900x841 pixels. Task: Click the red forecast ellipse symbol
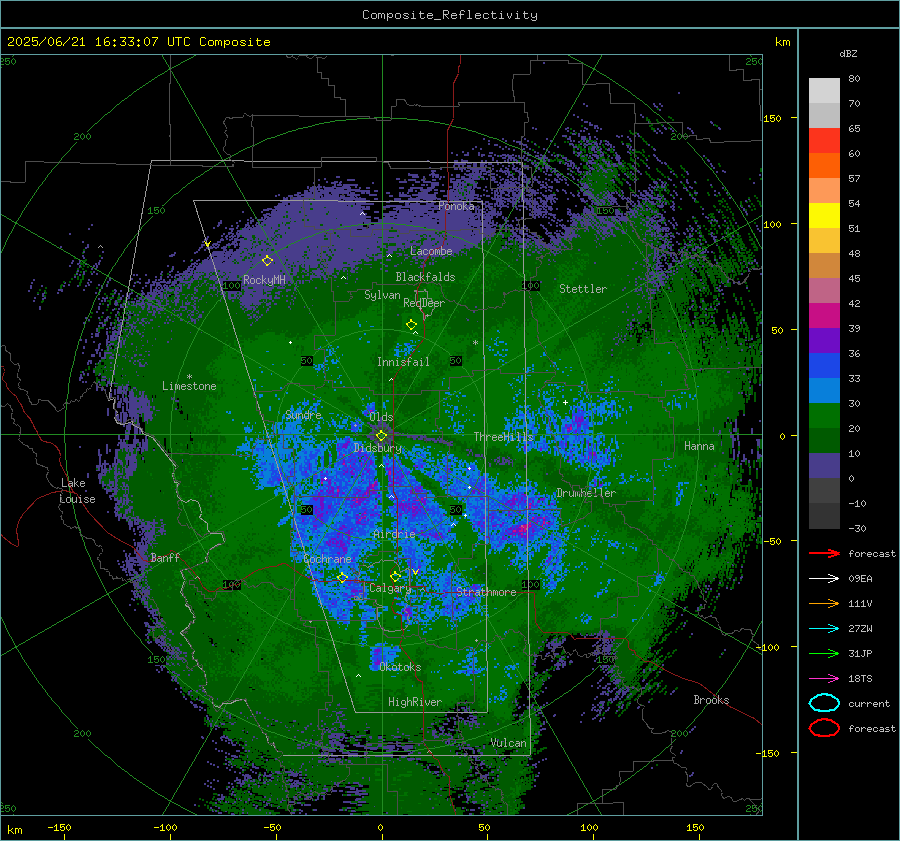[x=824, y=728]
